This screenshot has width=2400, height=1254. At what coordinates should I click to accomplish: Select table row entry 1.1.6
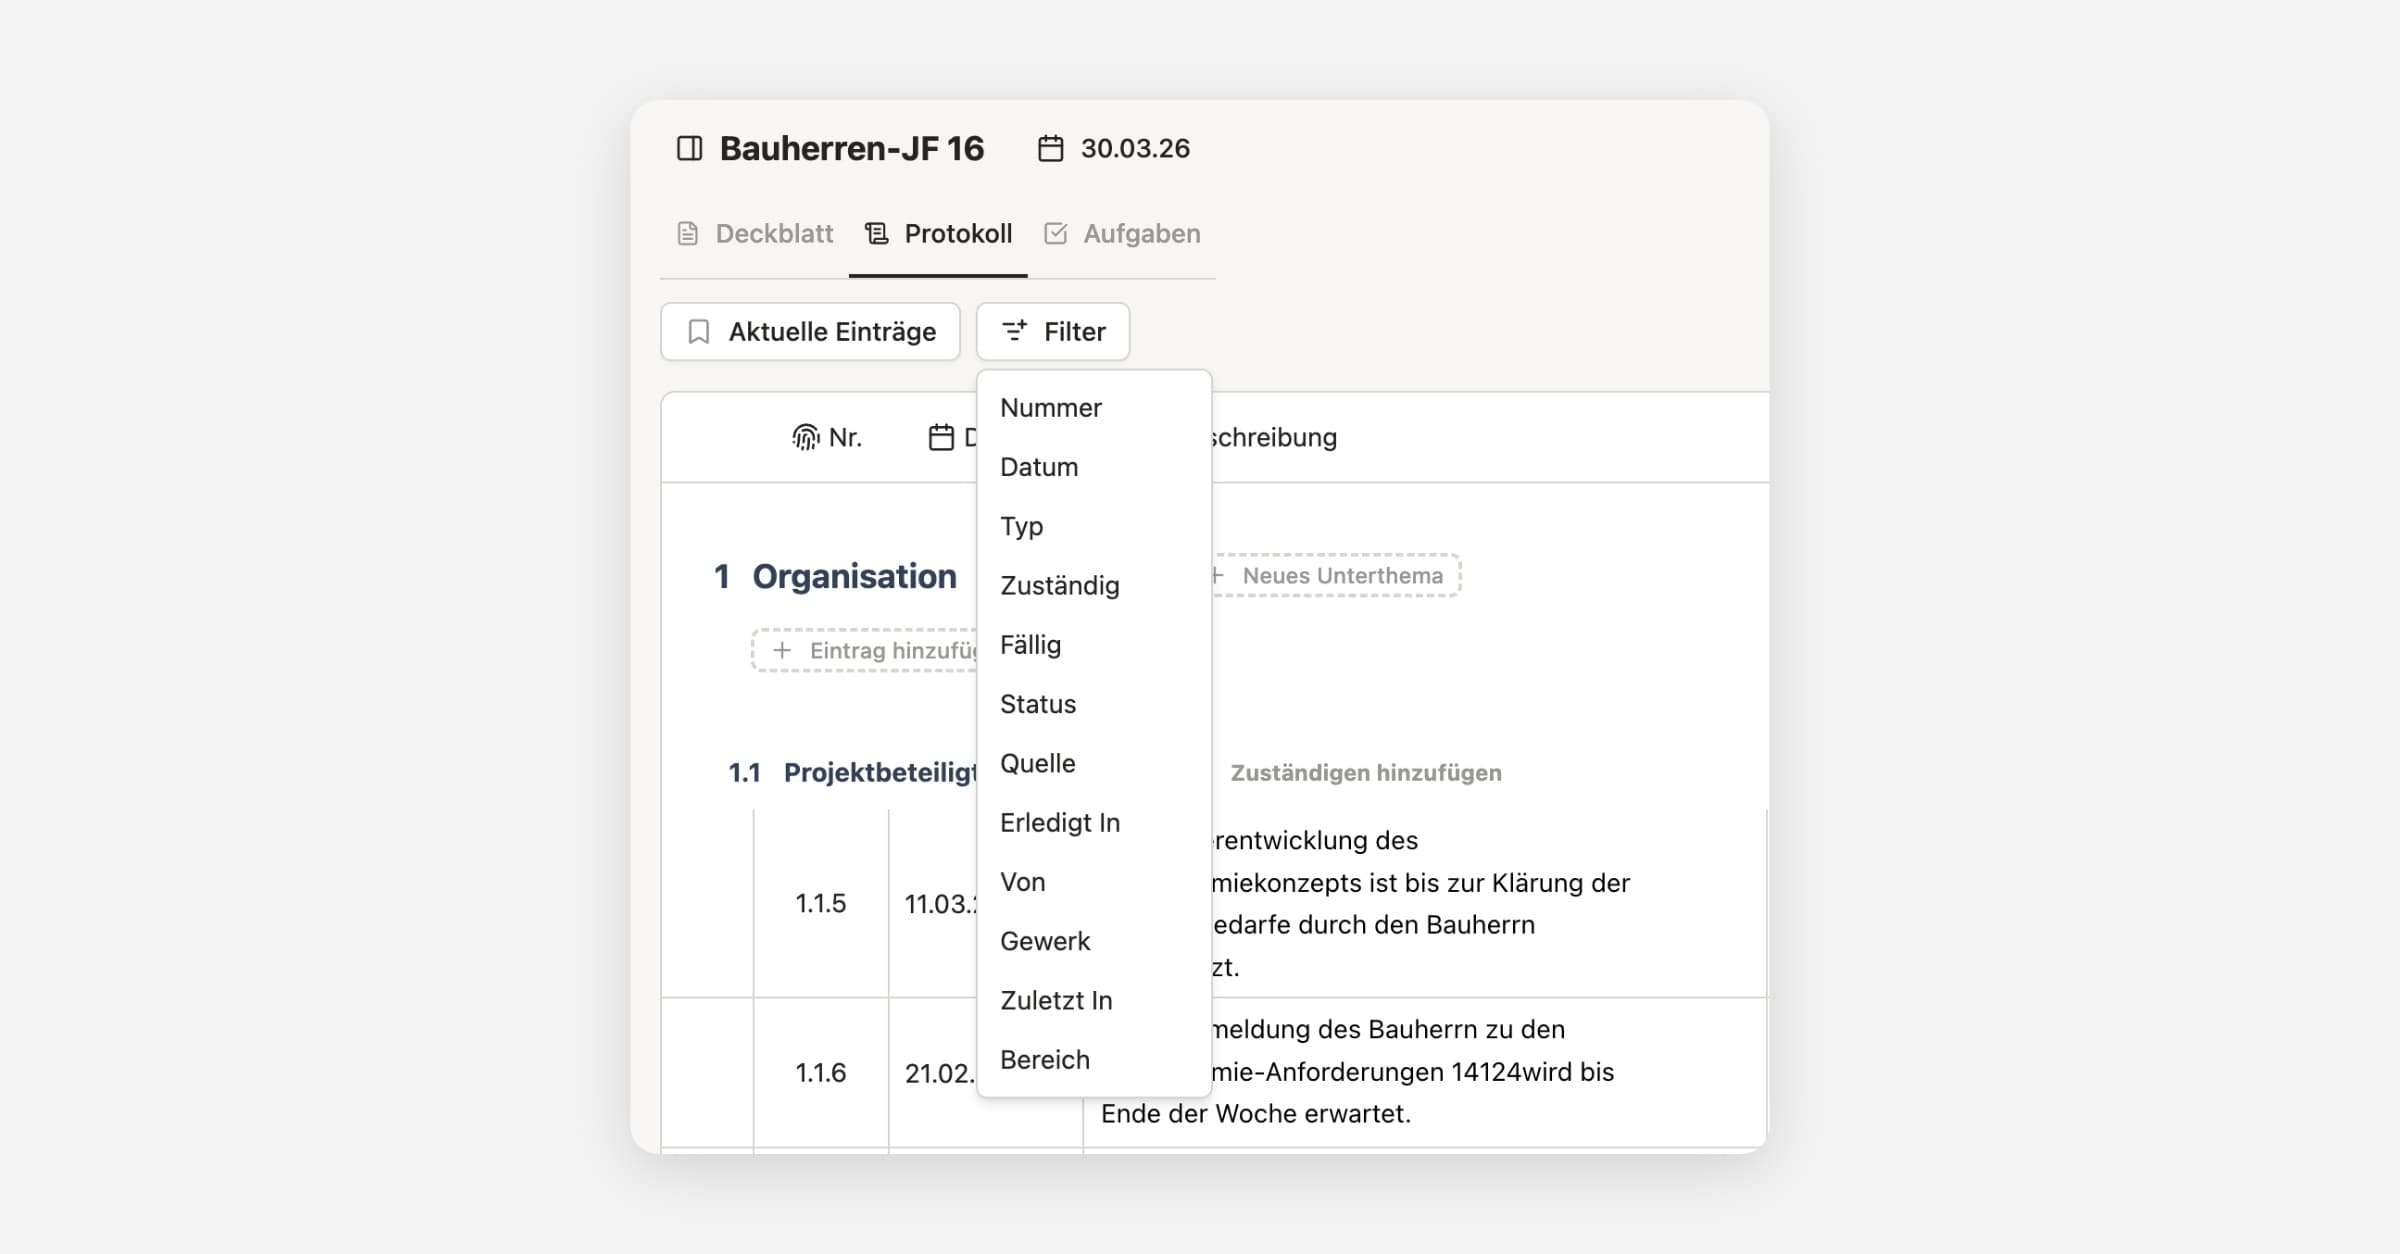(x=820, y=1073)
